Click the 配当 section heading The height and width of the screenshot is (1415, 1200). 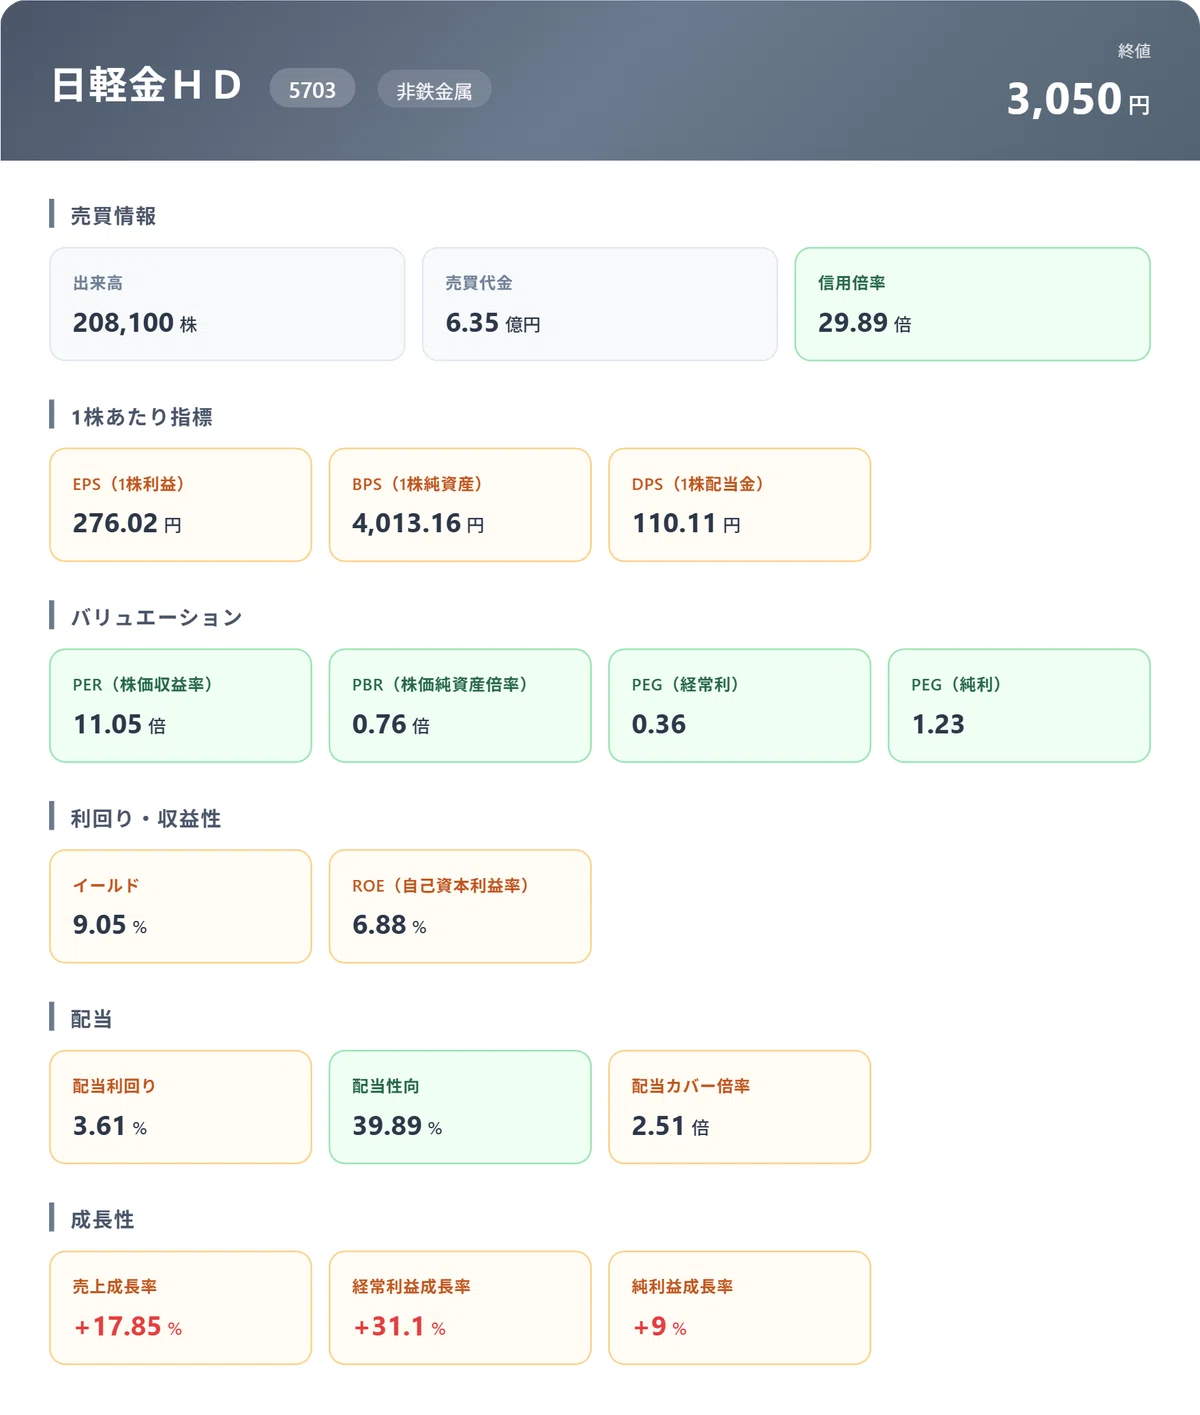tap(91, 1019)
